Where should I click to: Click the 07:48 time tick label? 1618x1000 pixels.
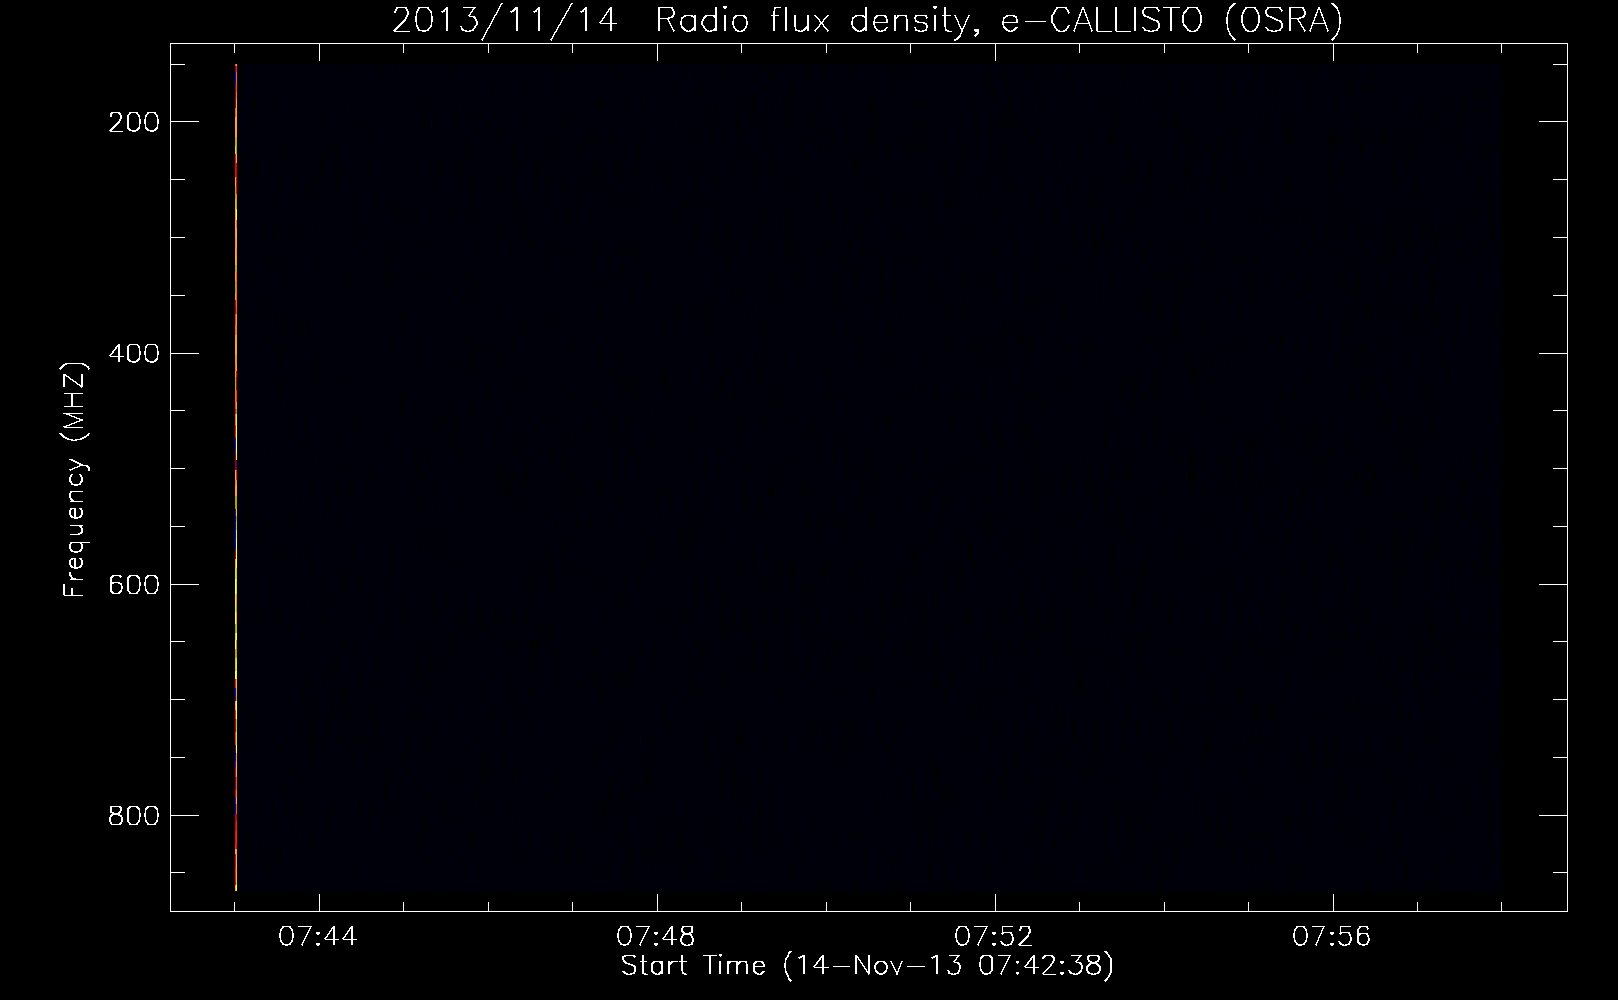(656, 937)
